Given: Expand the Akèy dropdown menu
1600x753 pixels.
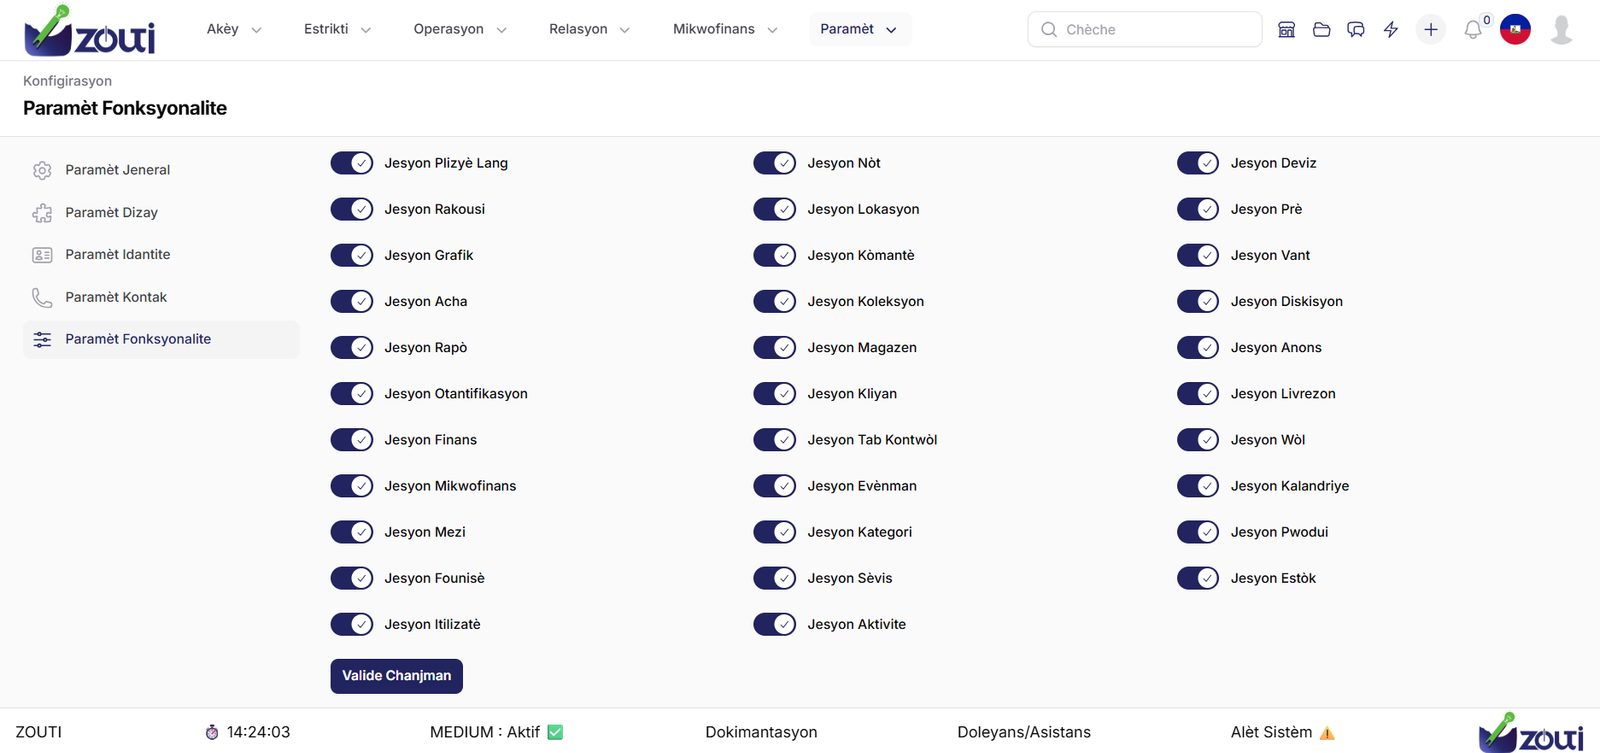Looking at the screenshot, I should tap(234, 29).
